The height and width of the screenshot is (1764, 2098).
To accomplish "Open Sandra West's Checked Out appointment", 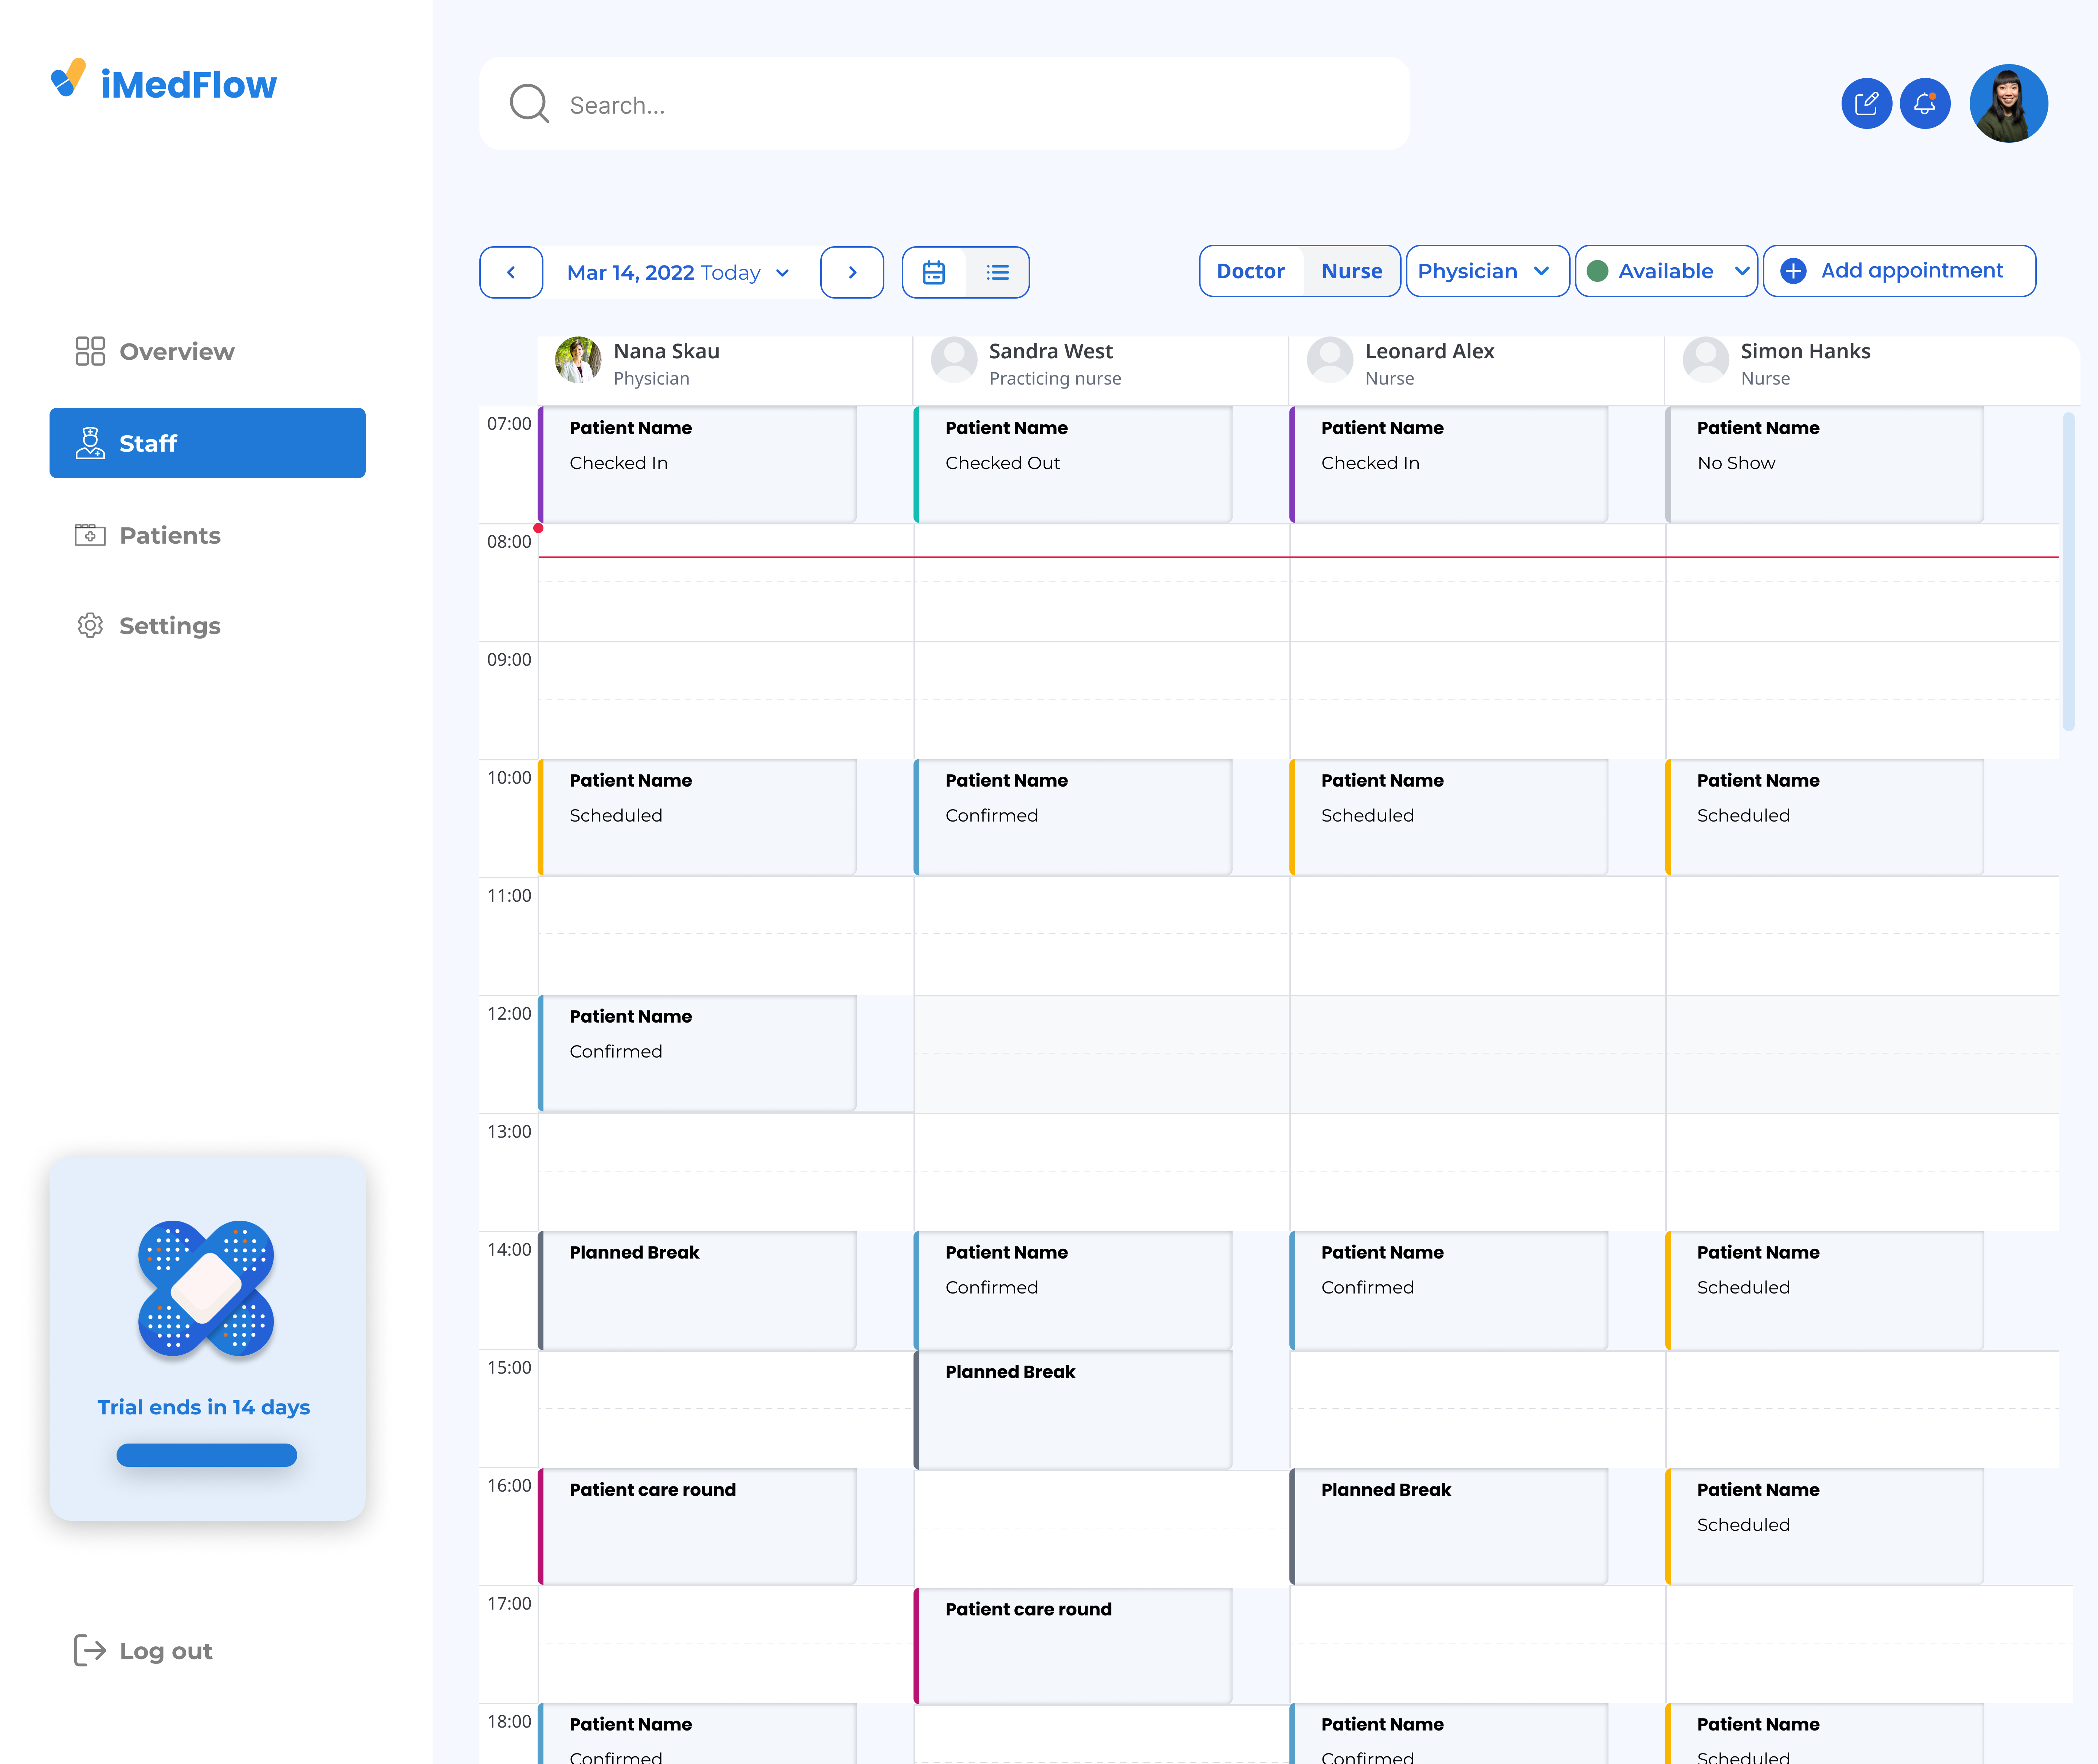I will [x=1073, y=464].
